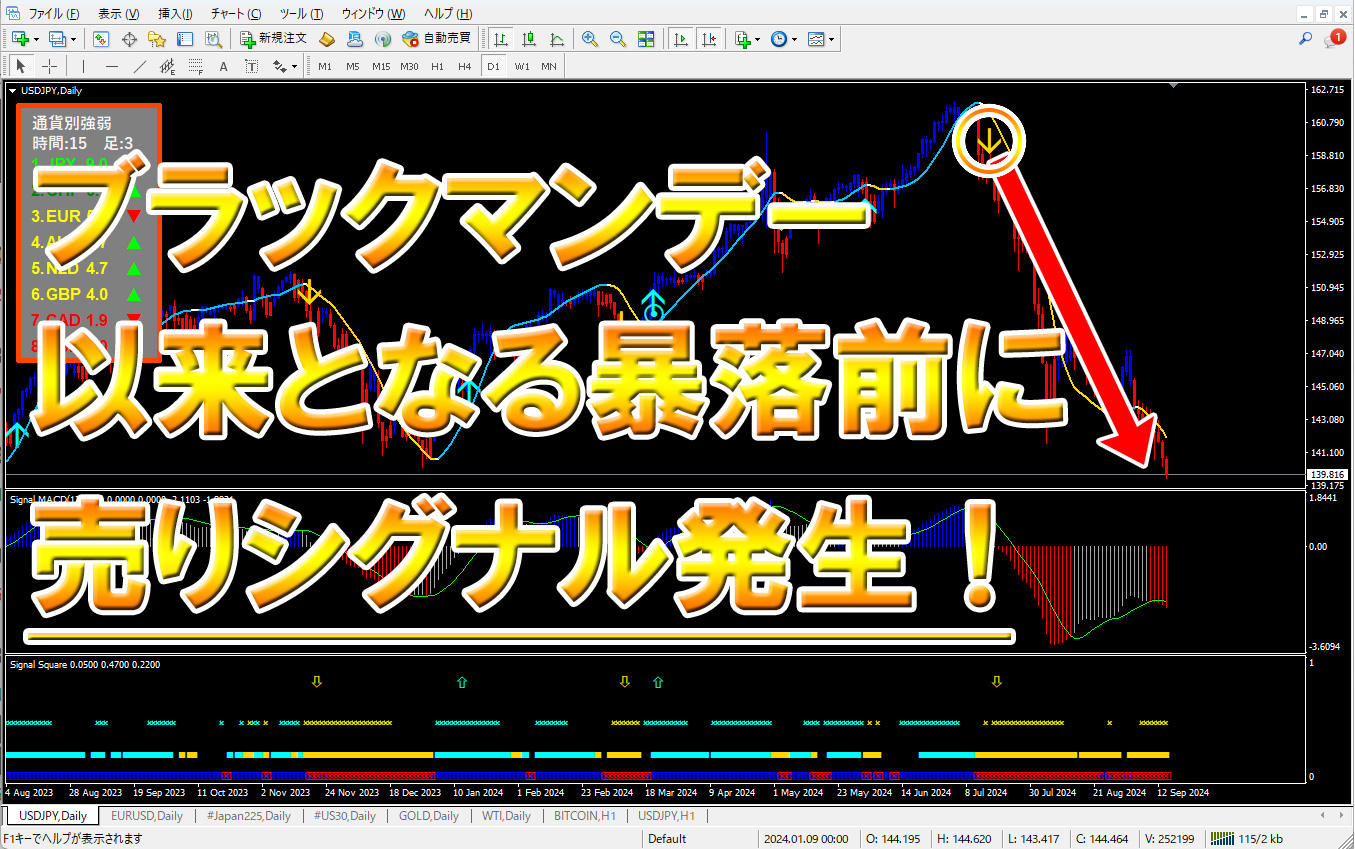The width and height of the screenshot is (1355, 849).
Task: Select the trendline drawing tool
Action: click(x=139, y=67)
